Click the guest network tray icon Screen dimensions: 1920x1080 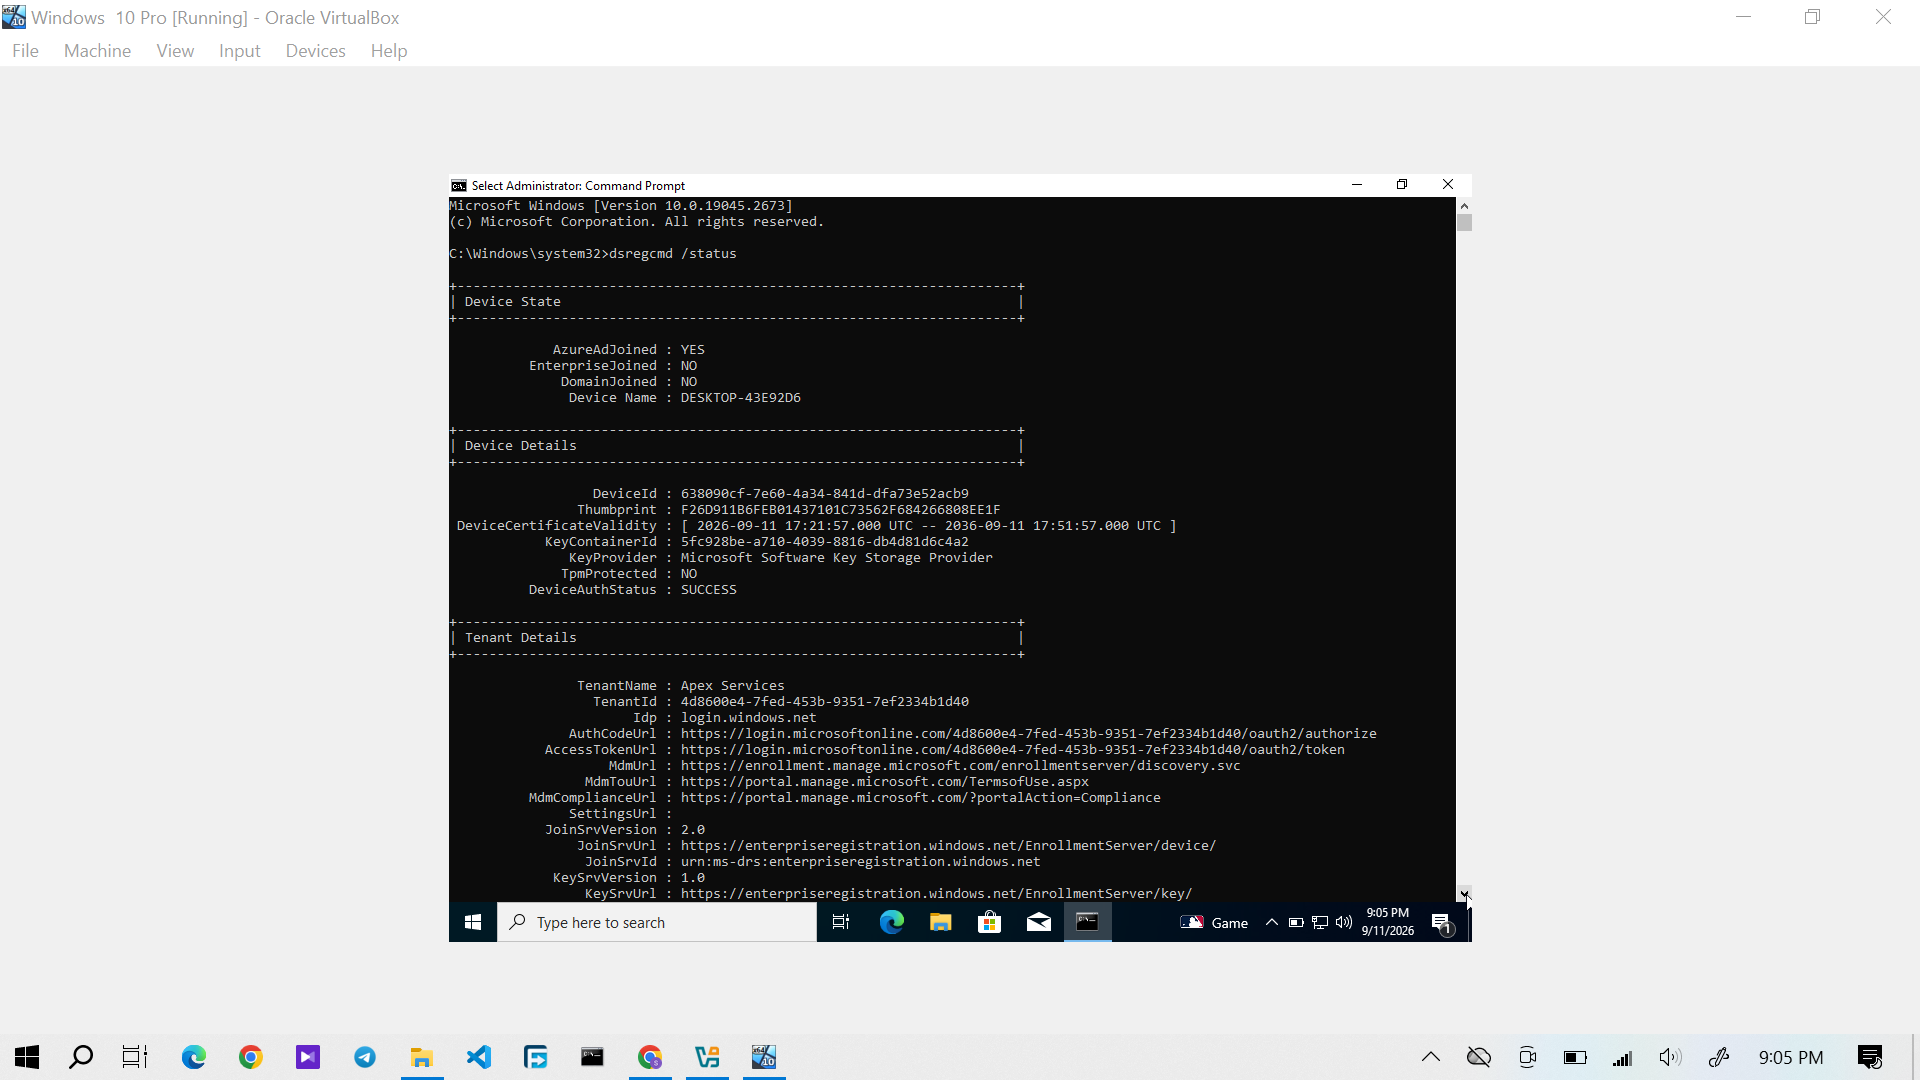point(1320,922)
